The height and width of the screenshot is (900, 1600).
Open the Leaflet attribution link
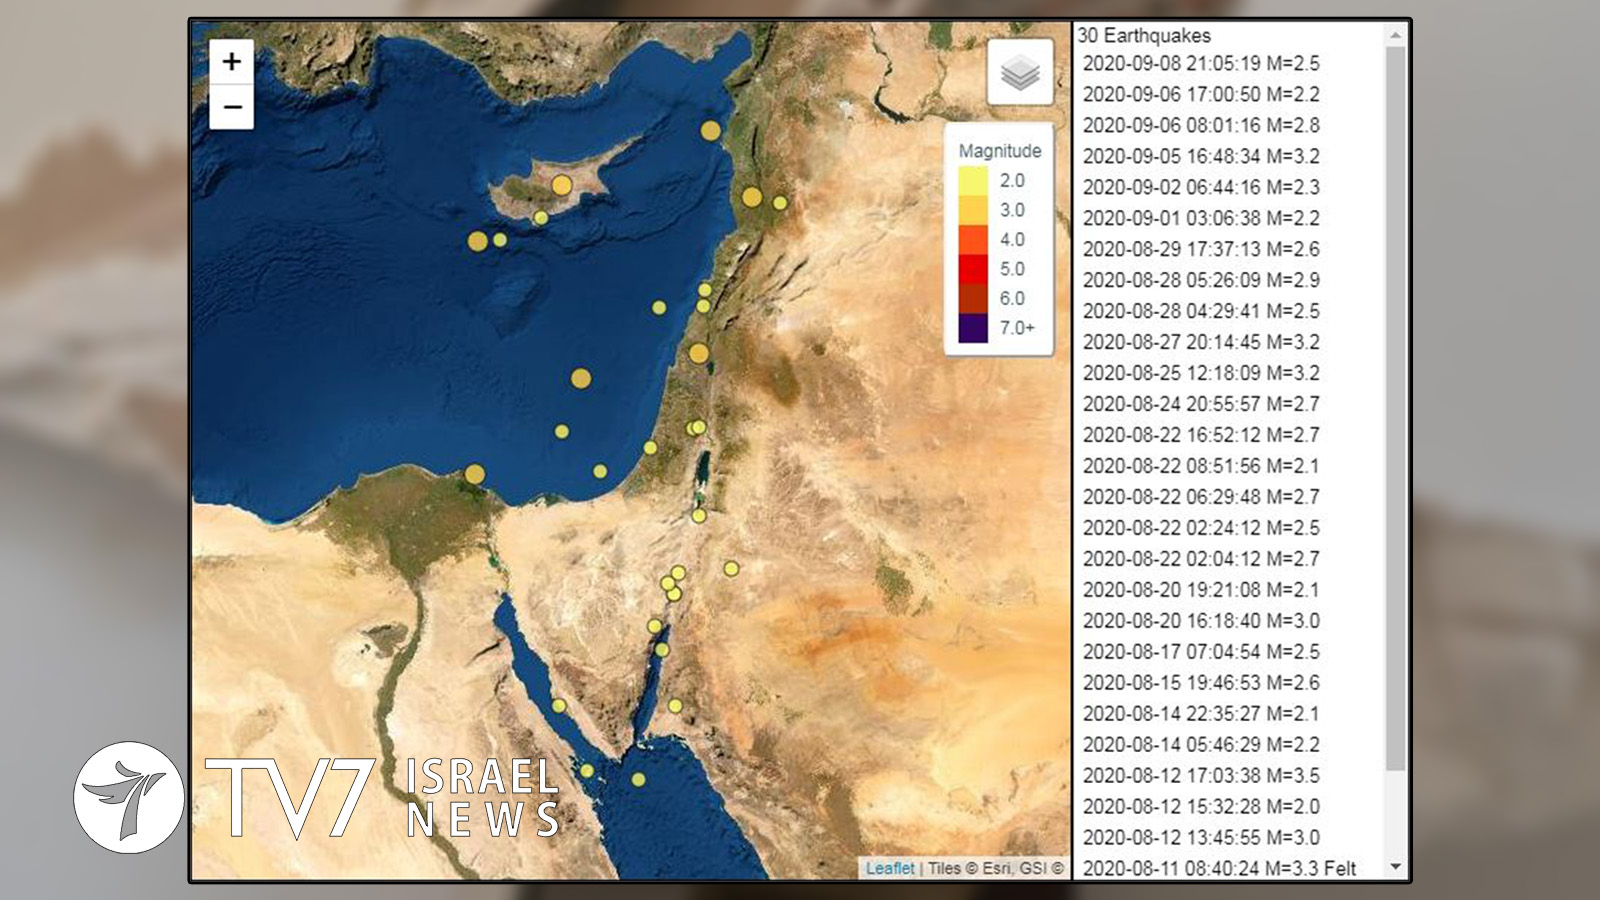pos(889,868)
